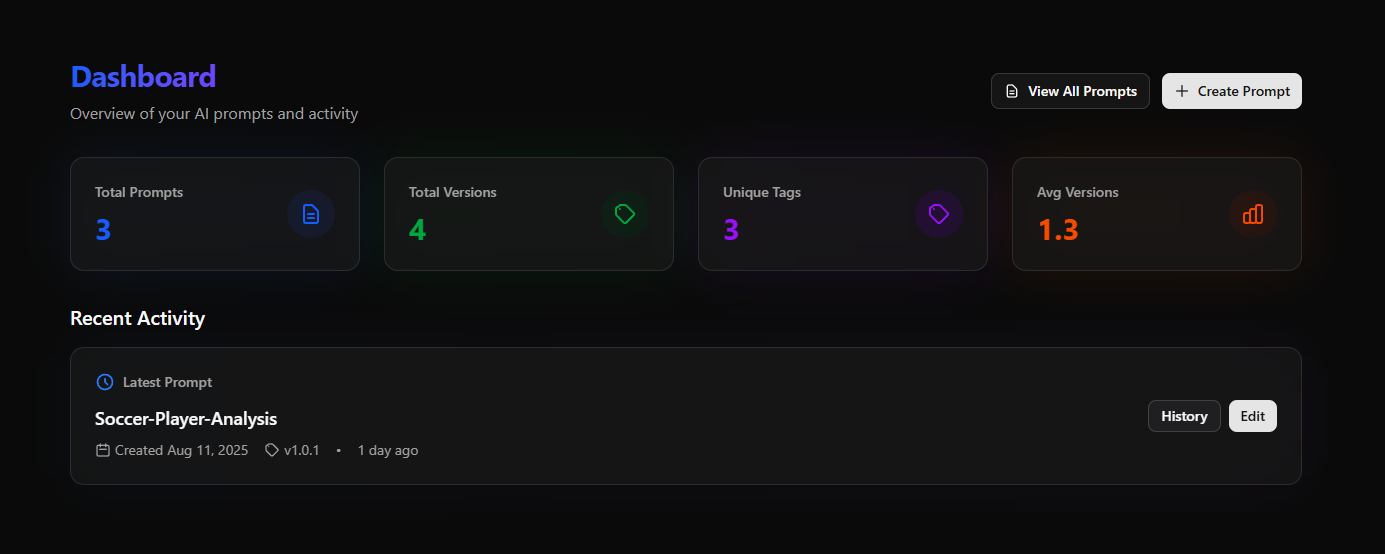
Task: Open View All Prompts
Action: tap(1070, 91)
